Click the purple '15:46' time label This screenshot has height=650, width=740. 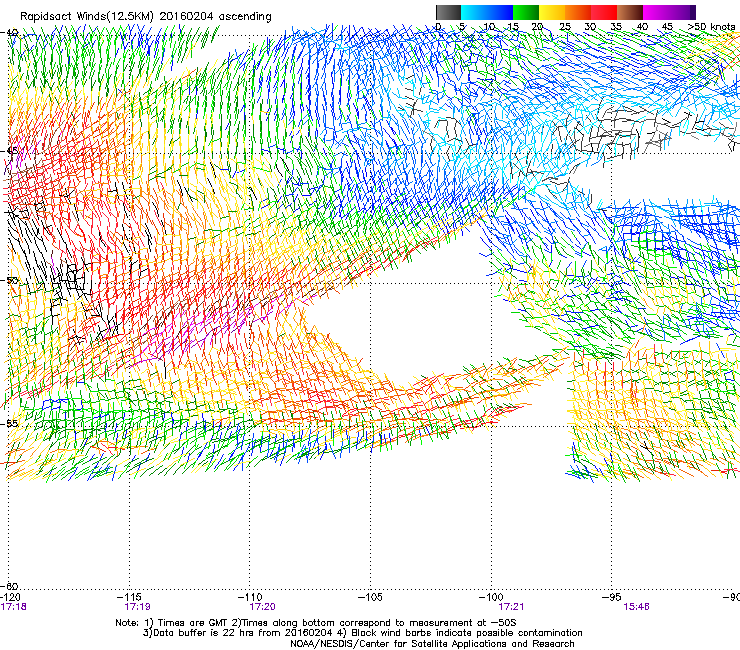(x=636, y=607)
